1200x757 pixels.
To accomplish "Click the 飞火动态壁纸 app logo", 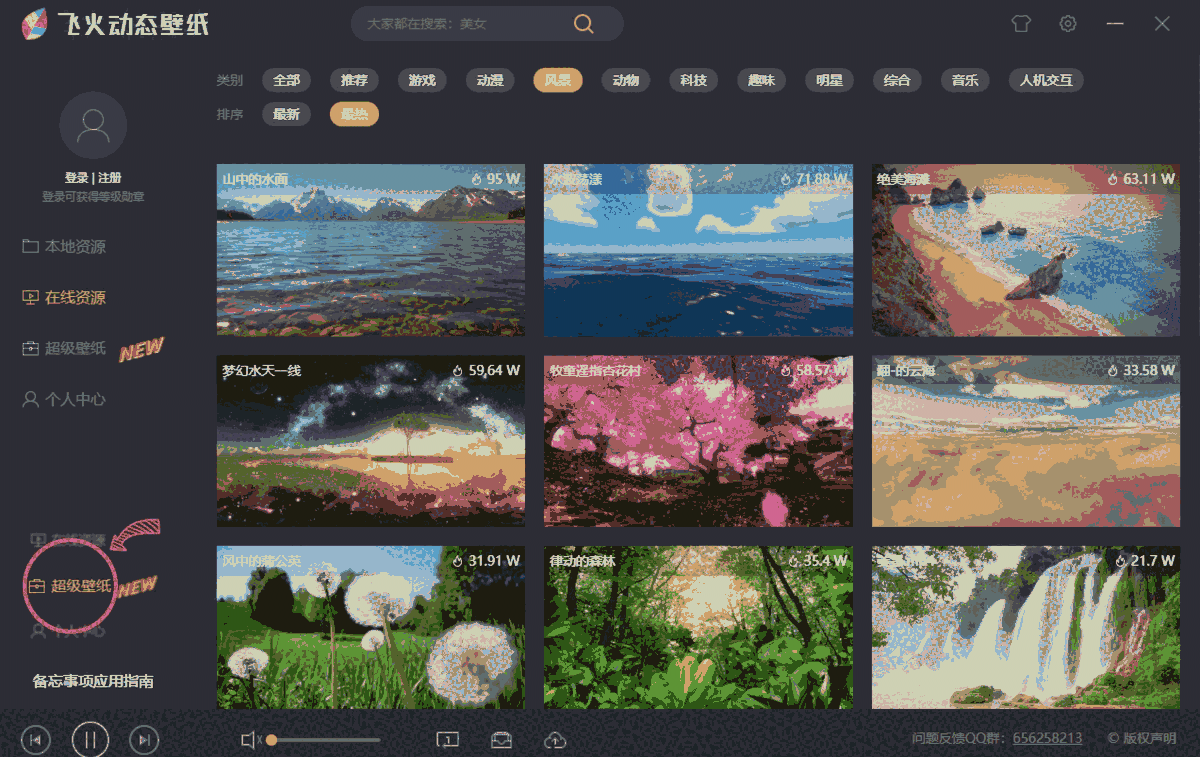I will 116,24.
